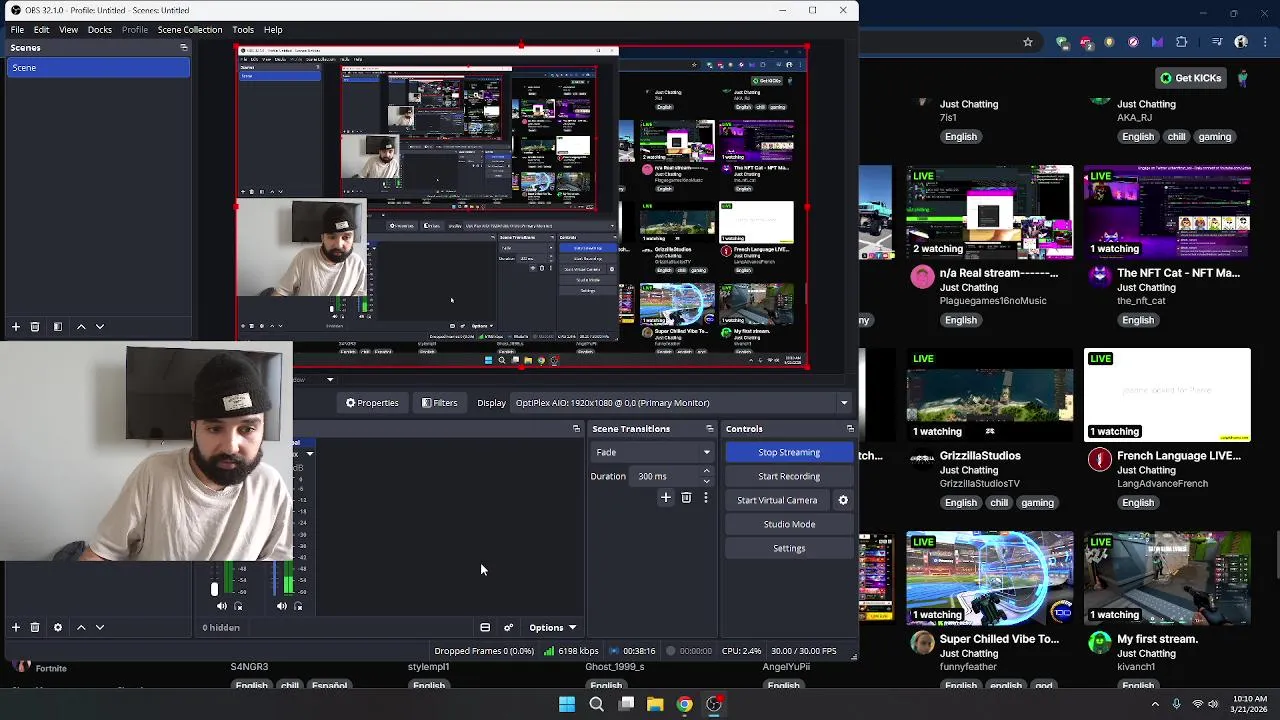Decrease transition duration with down arrow

(706, 482)
